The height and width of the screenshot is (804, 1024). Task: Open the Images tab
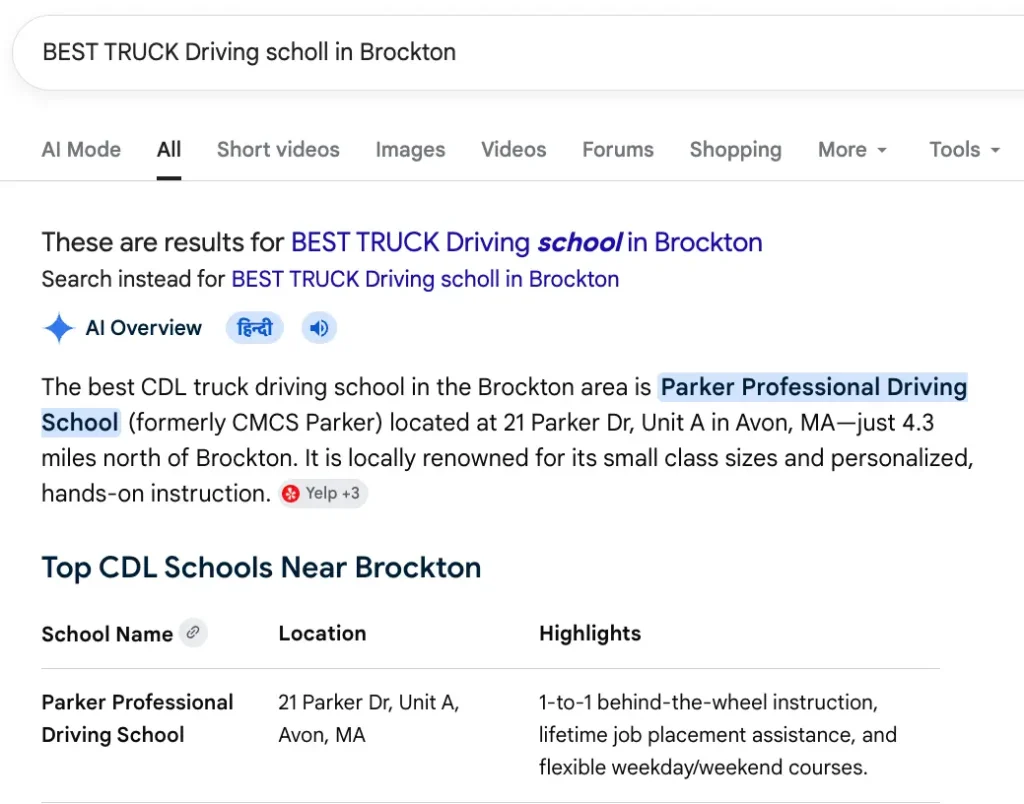(410, 150)
